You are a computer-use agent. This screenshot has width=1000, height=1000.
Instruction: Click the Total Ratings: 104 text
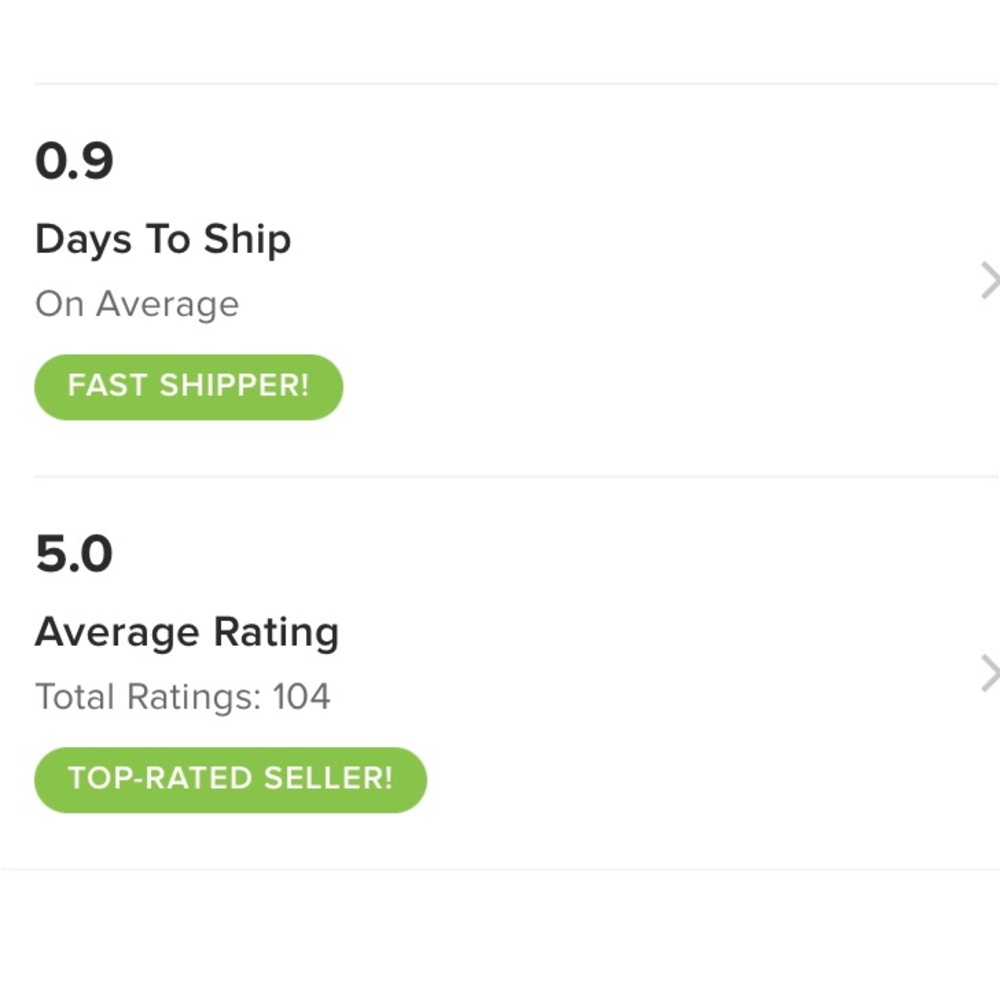[x=183, y=697]
